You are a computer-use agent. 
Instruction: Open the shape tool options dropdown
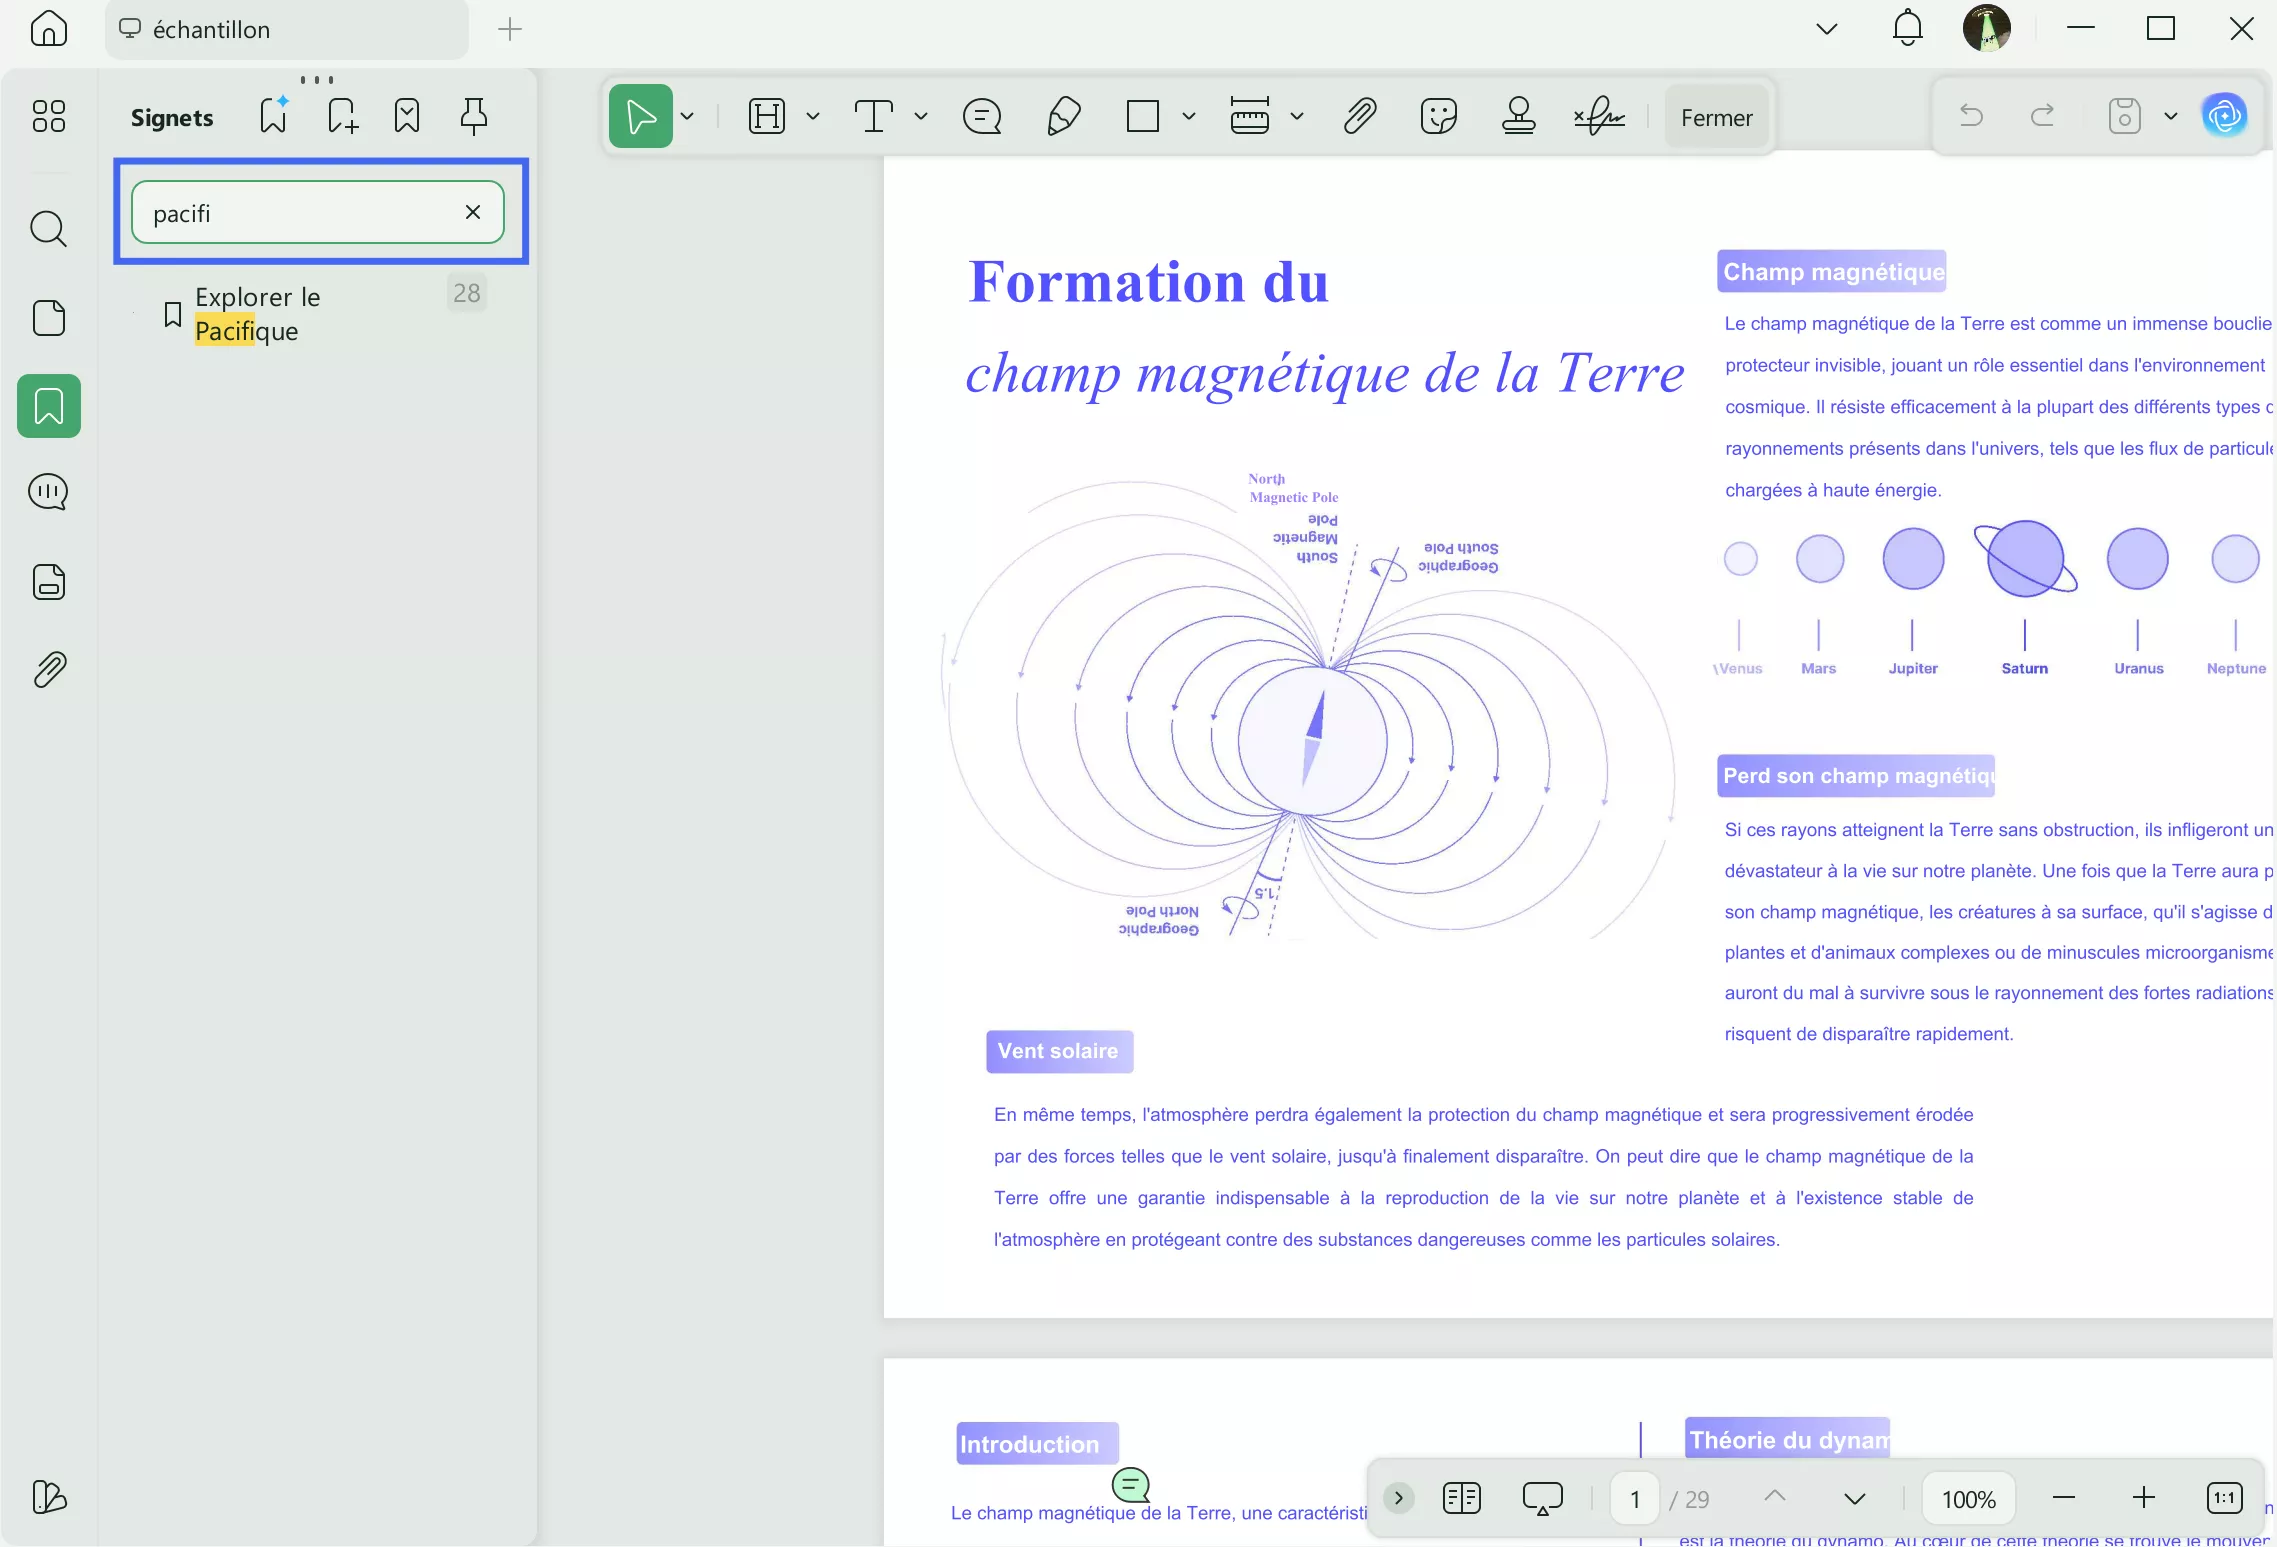[x=1189, y=116]
